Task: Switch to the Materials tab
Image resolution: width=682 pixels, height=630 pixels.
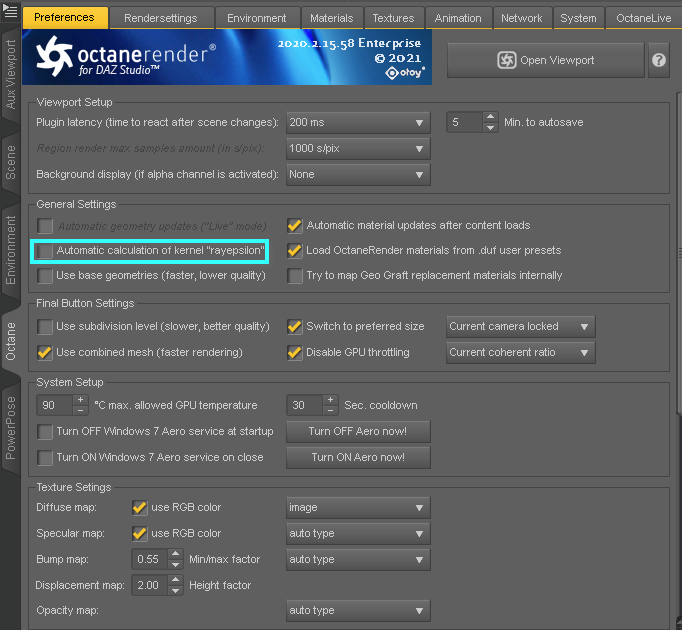Action: [332, 18]
